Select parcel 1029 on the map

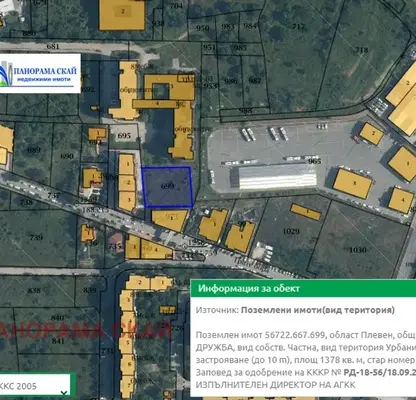tap(291, 231)
